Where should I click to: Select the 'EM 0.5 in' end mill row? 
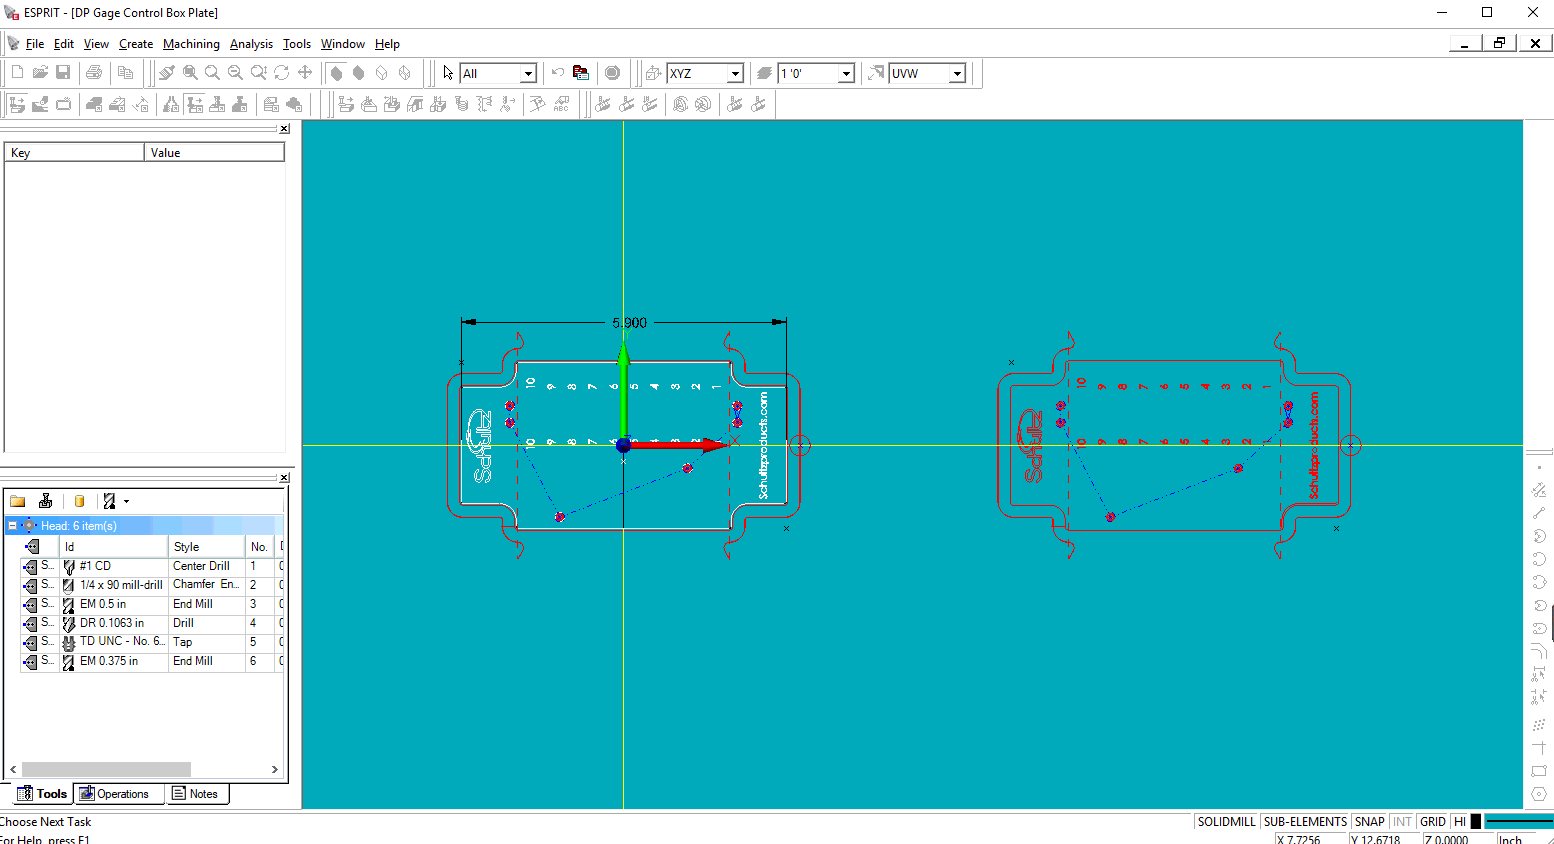click(152, 604)
